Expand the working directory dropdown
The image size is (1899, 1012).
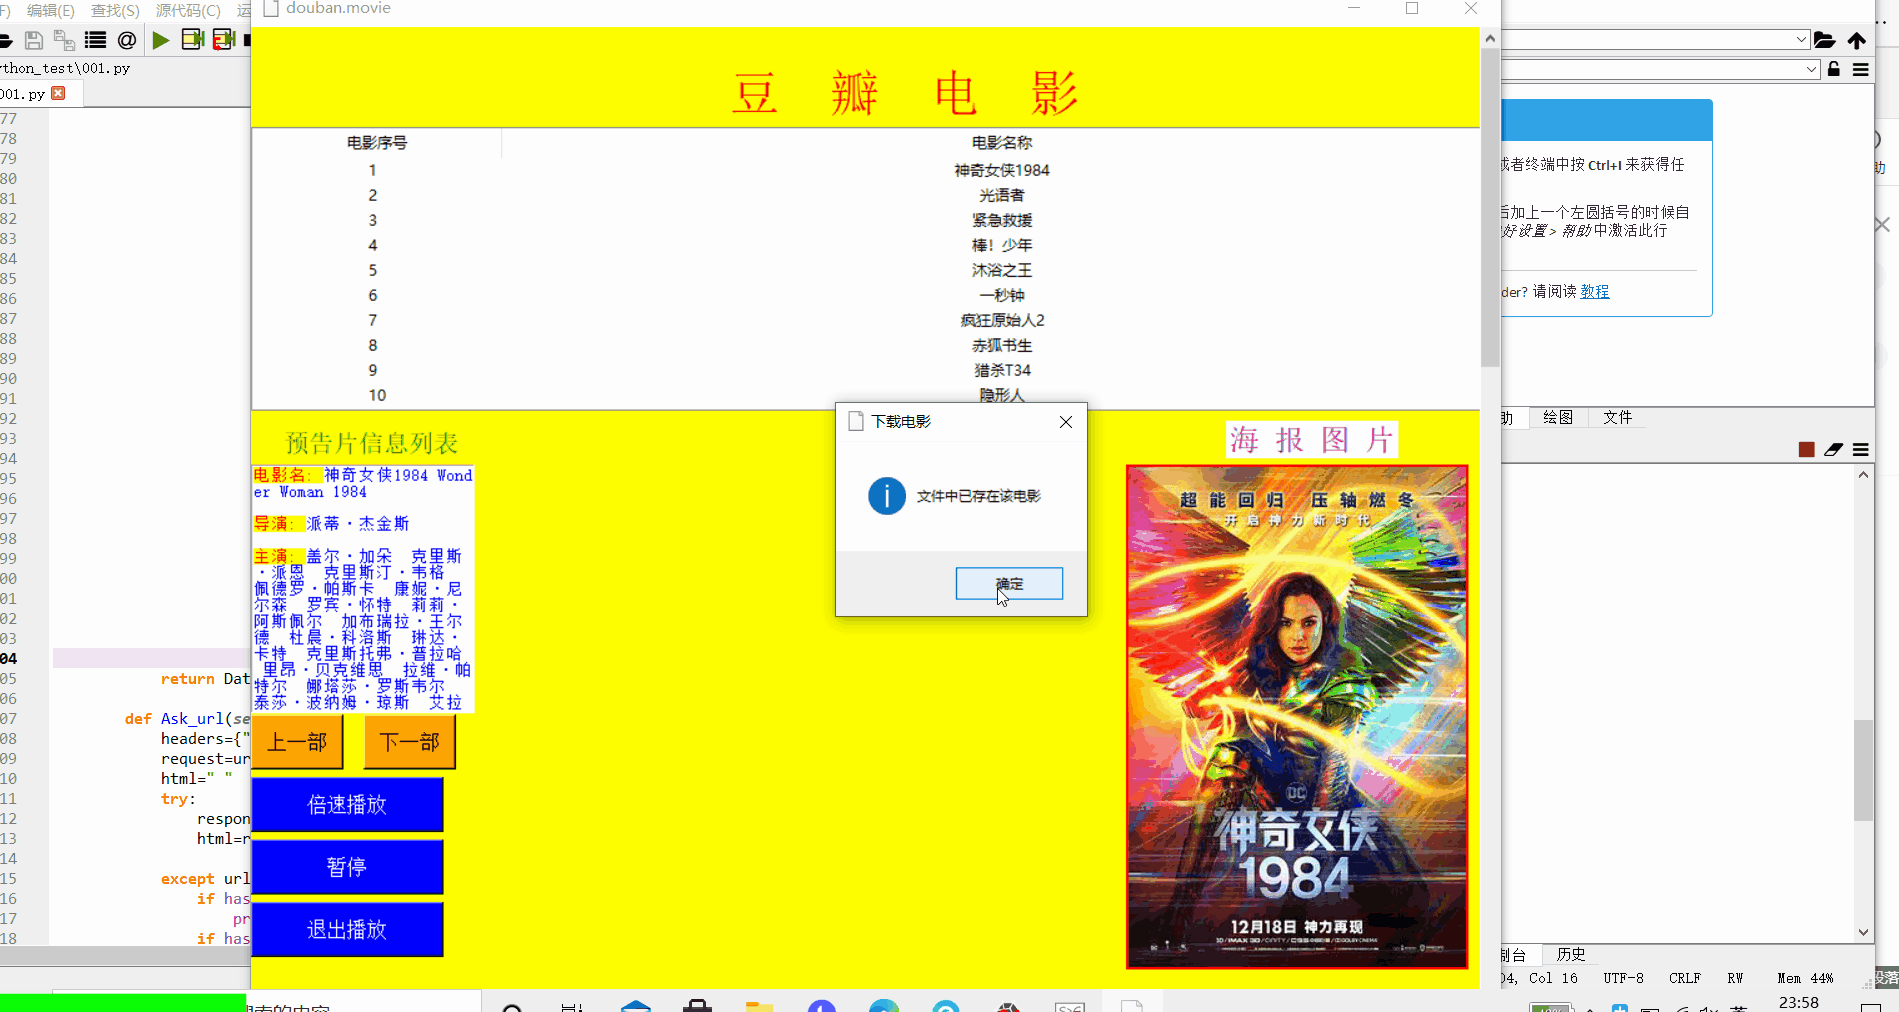pyautogui.click(x=1802, y=40)
